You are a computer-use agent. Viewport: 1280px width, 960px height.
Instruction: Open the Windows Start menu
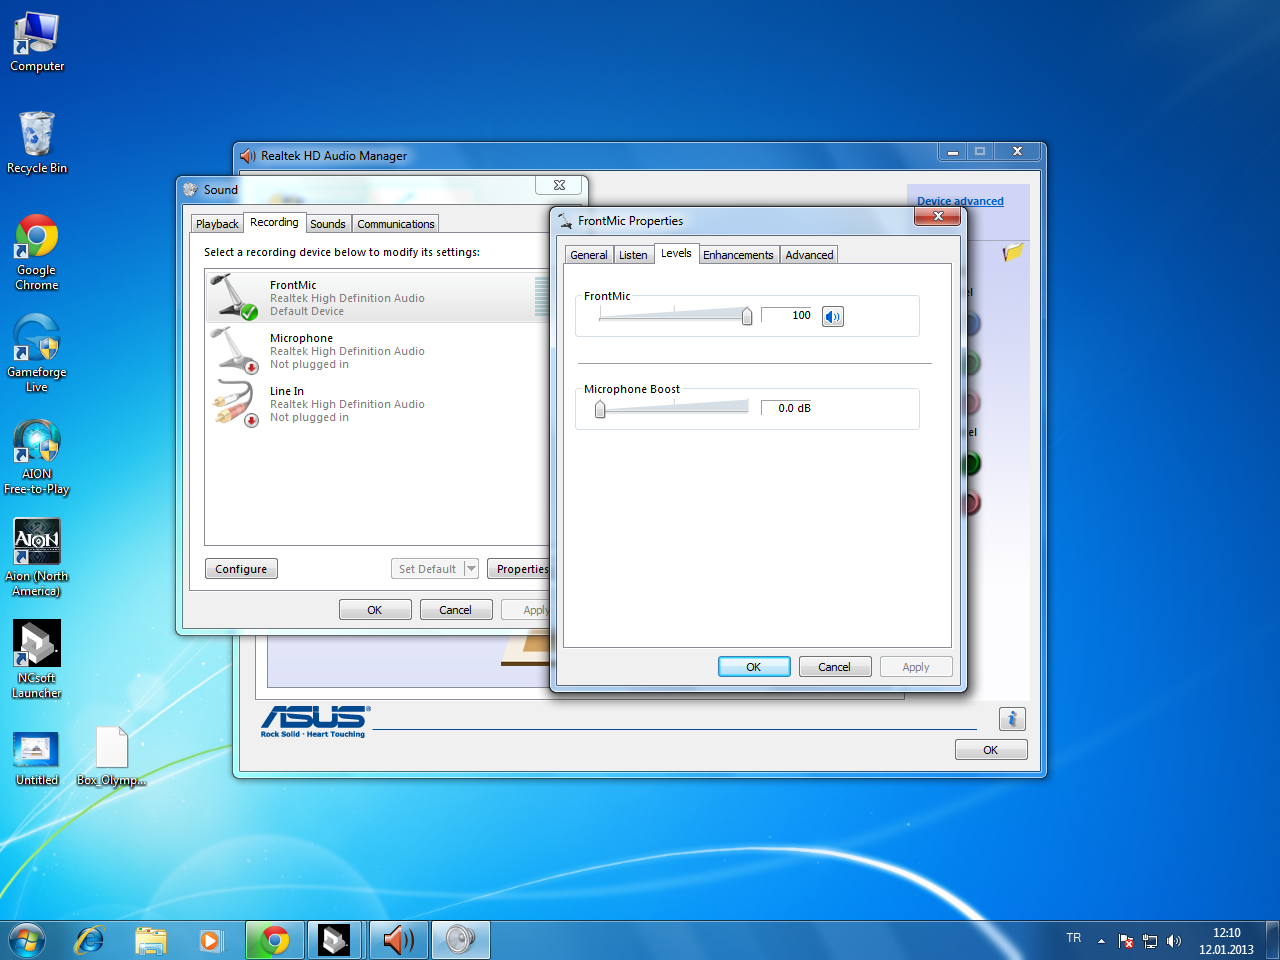point(27,940)
